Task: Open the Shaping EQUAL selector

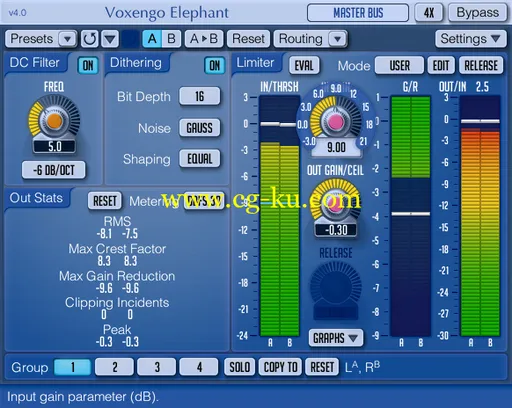Action: click(x=200, y=159)
